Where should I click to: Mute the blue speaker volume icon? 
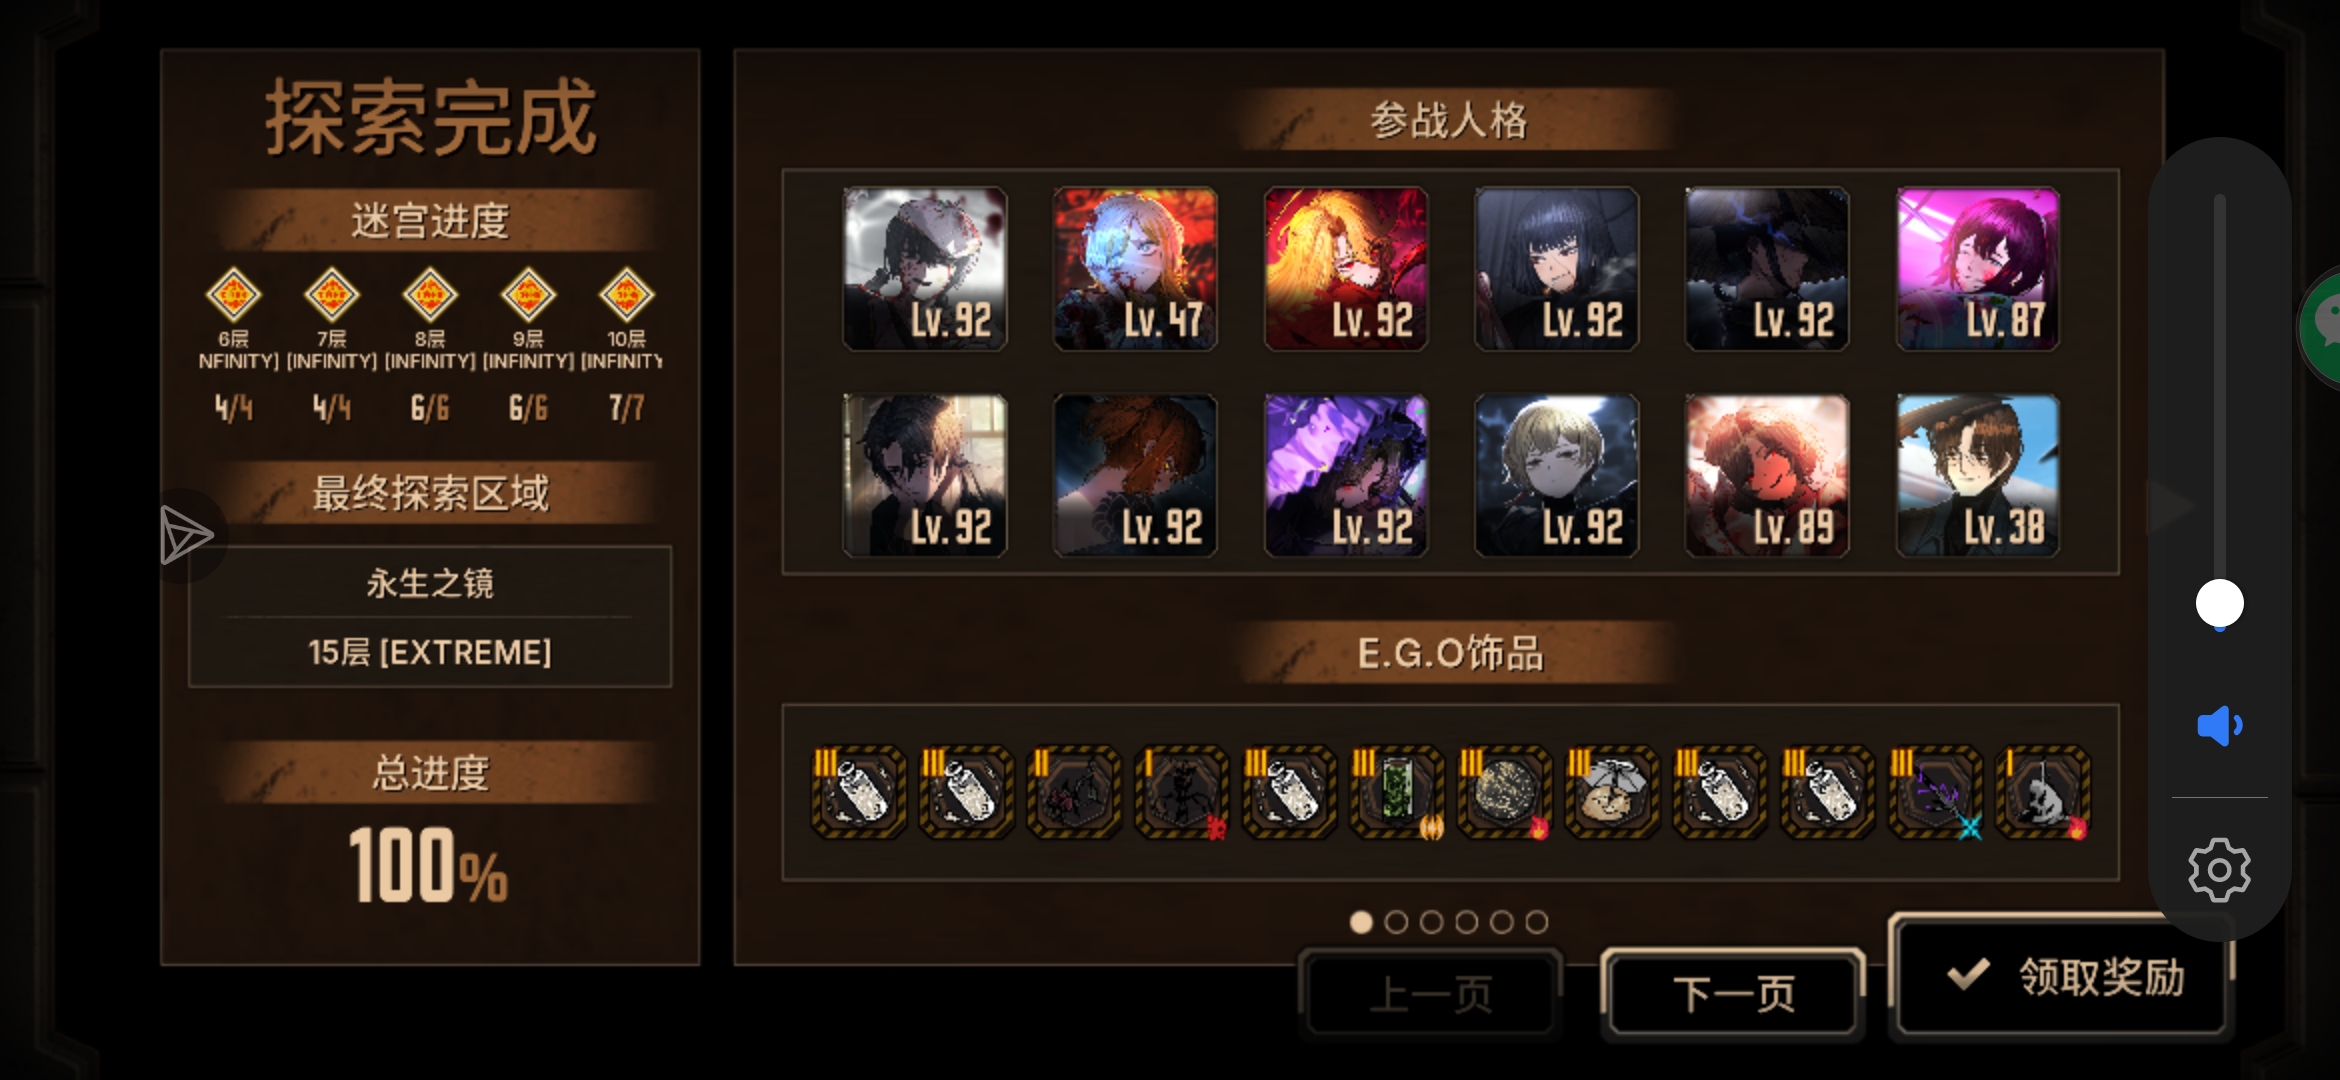(x=2219, y=725)
